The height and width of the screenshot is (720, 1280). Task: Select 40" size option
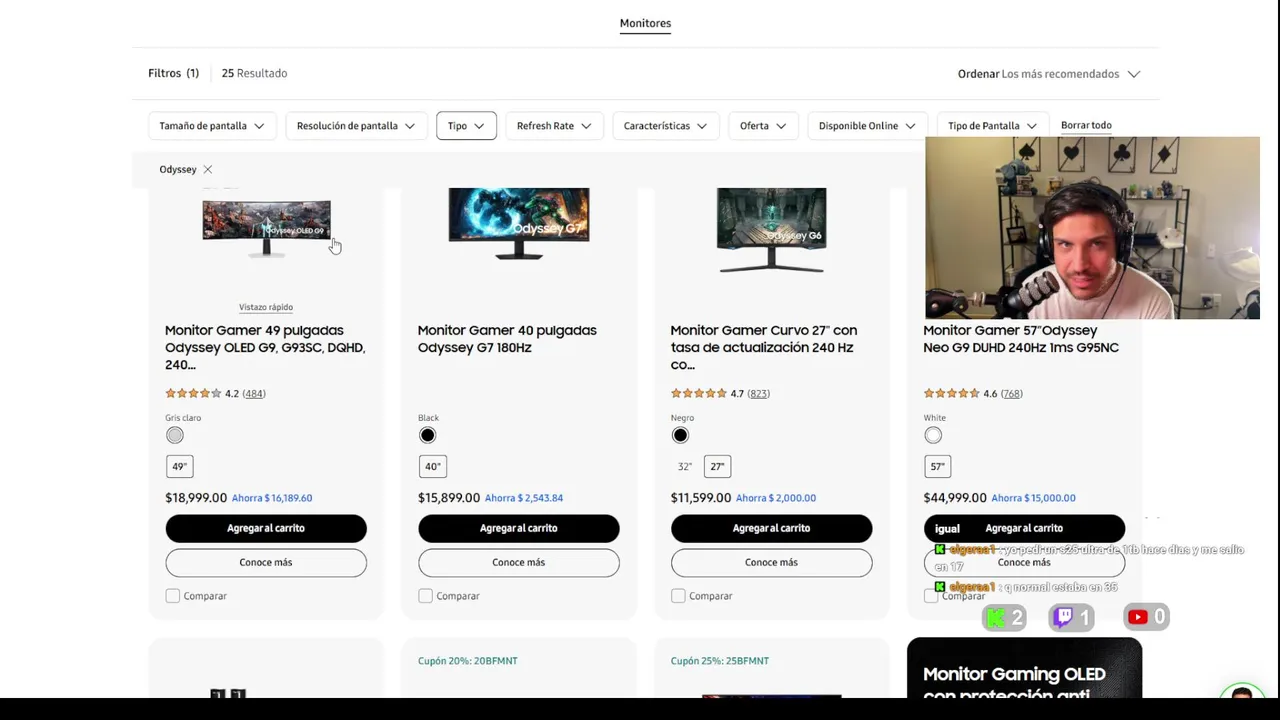pyautogui.click(x=432, y=466)
